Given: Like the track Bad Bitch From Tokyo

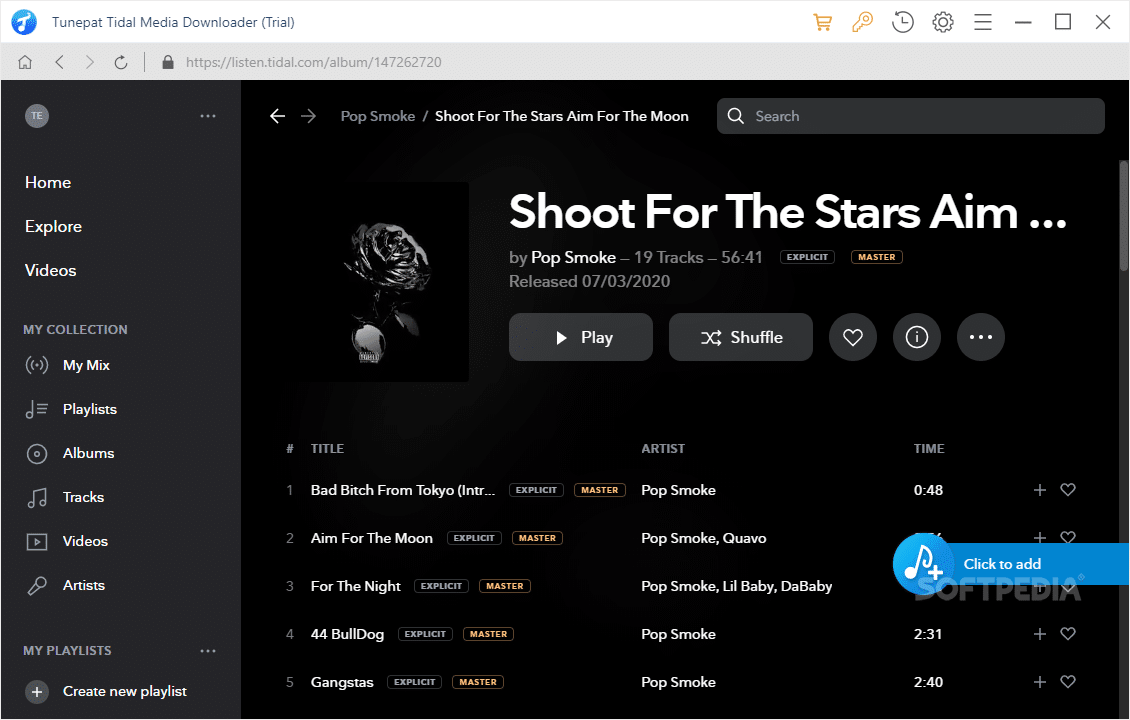Looking at the screenshot, I should tap(1068, 490).
